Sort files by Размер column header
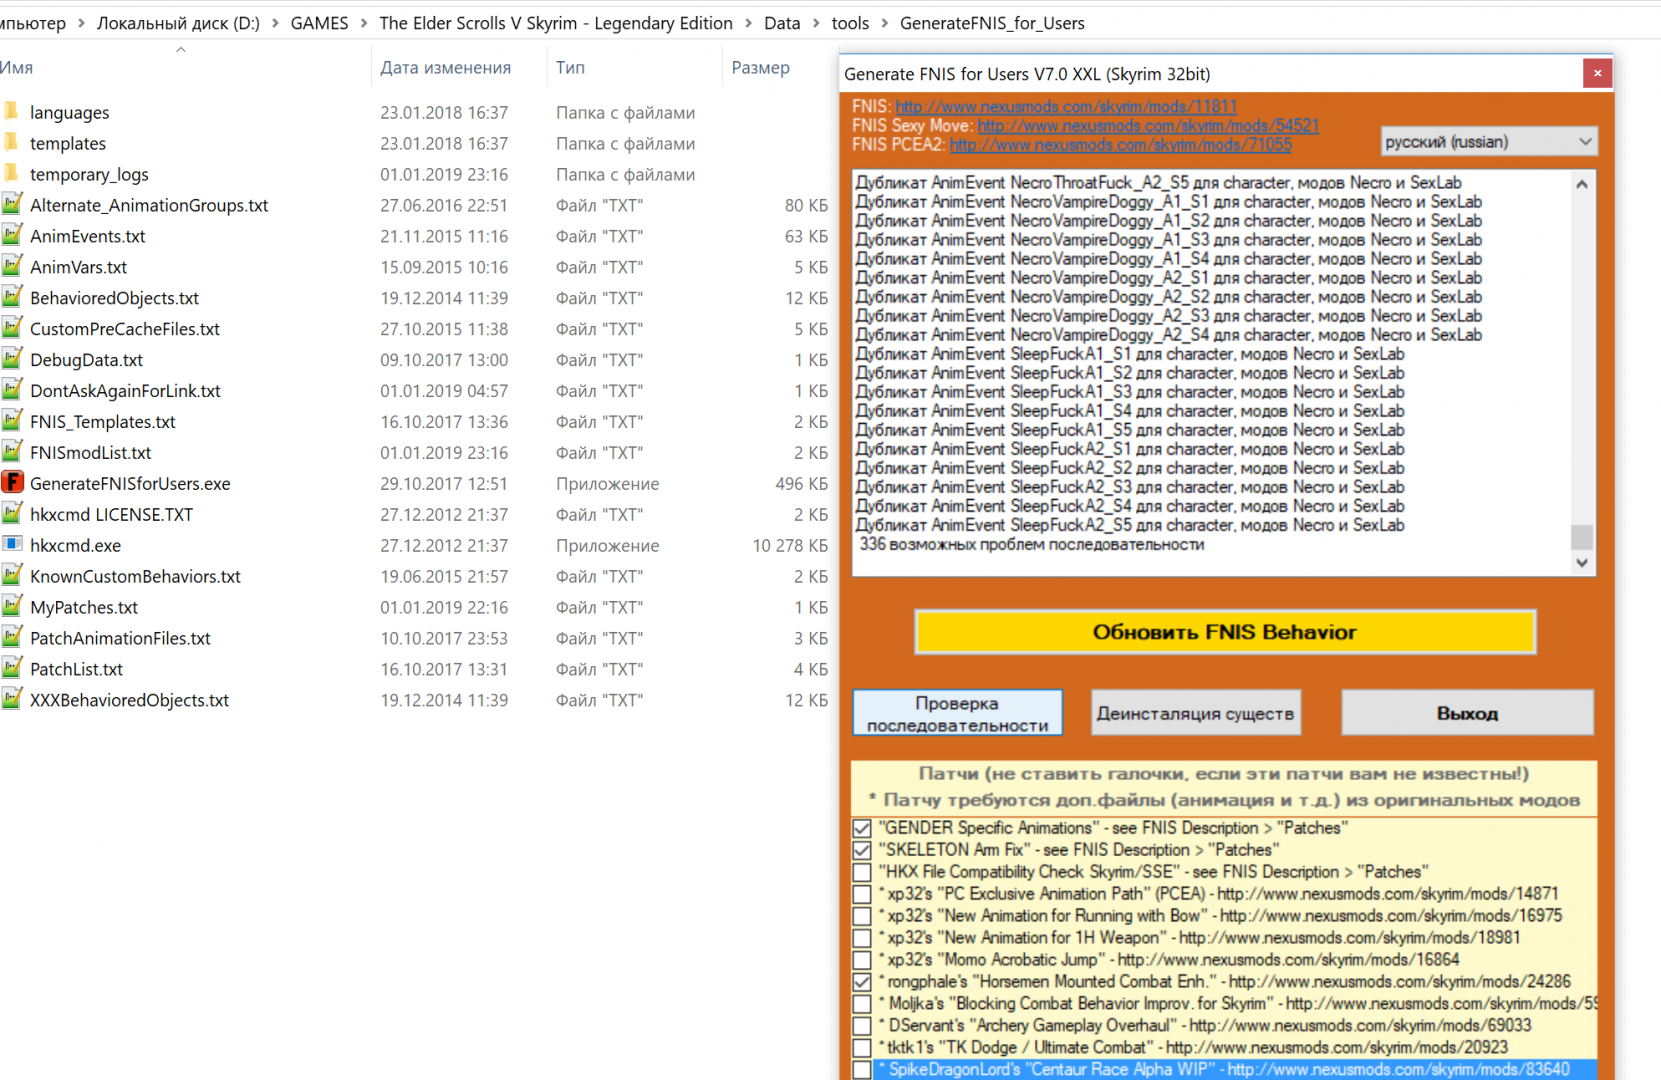Image resolution: width=1661 pixels, height=1080 pixels. 760,68
